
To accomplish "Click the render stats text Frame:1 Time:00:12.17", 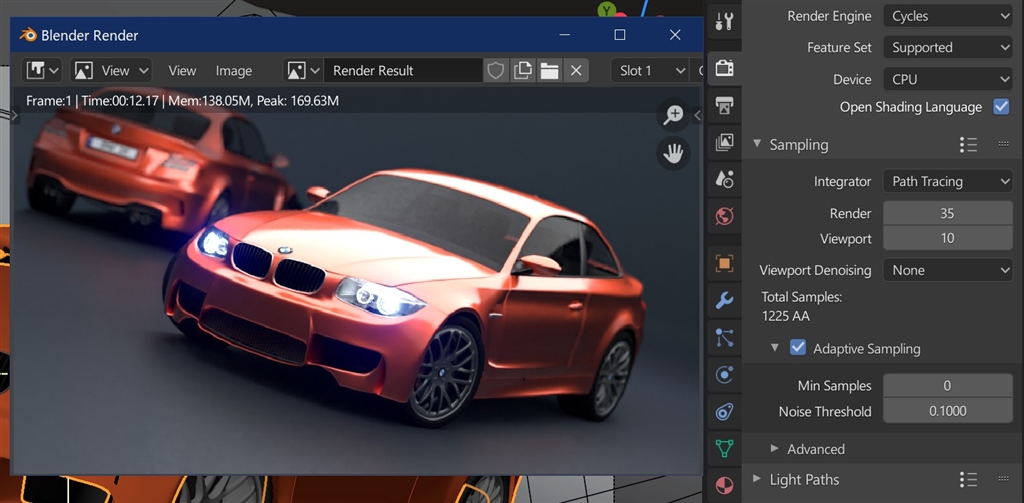I will 182,101.
